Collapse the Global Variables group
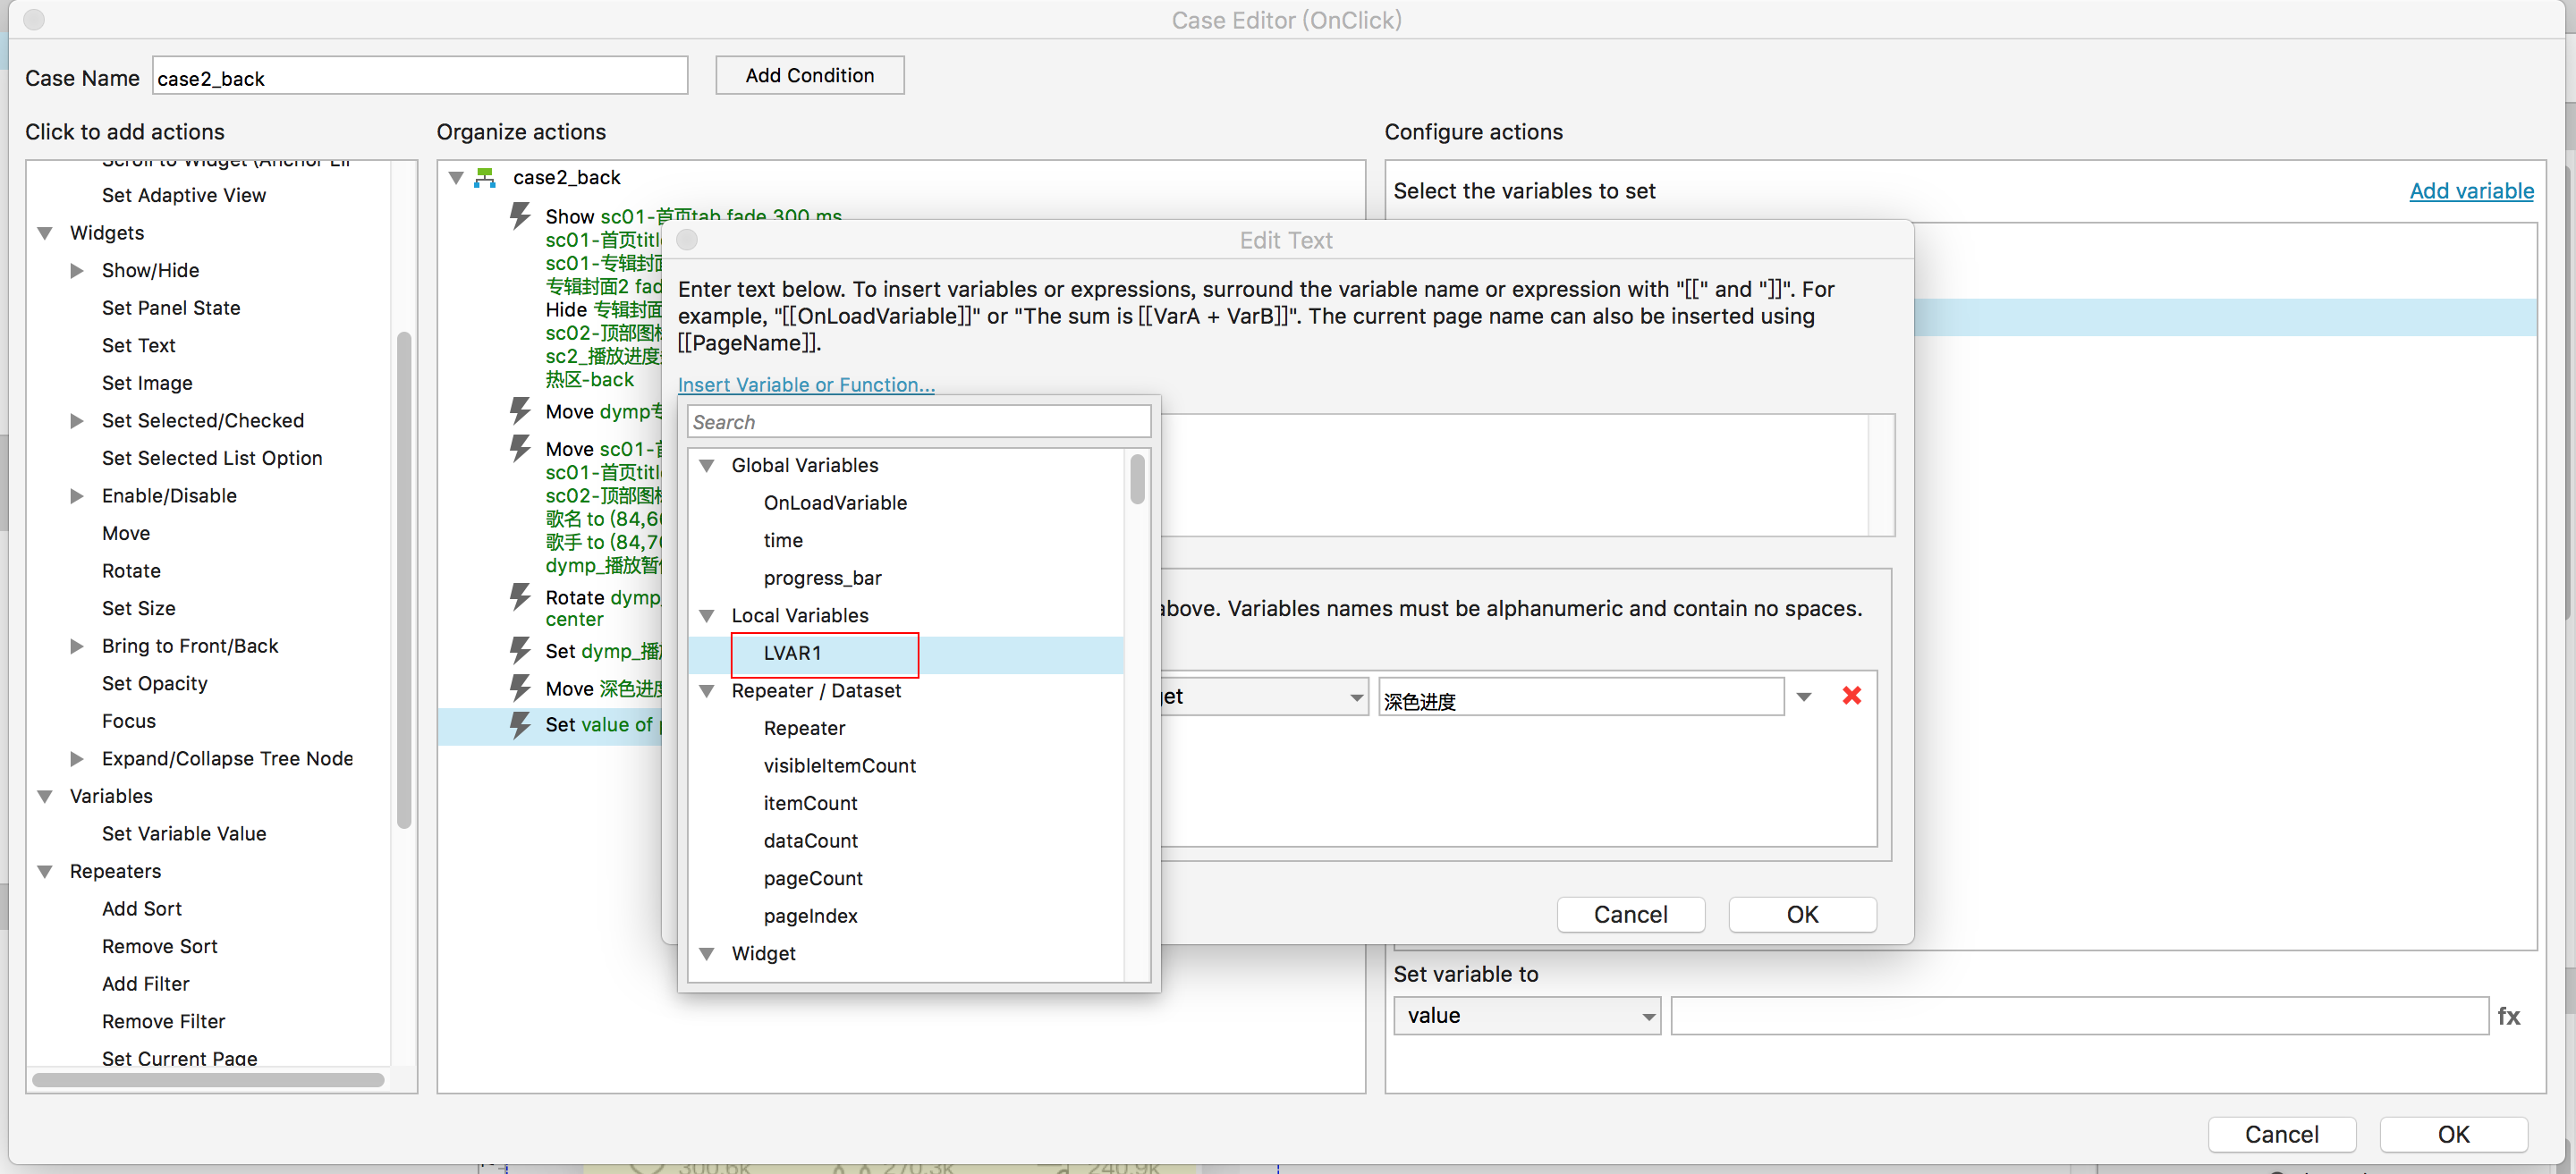Screen dimensions: 2576x1174 [707, 465]
